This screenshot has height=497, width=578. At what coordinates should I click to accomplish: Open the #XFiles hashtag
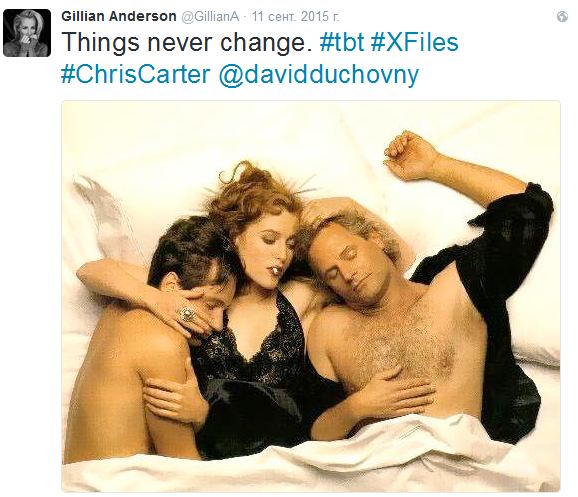414,42
